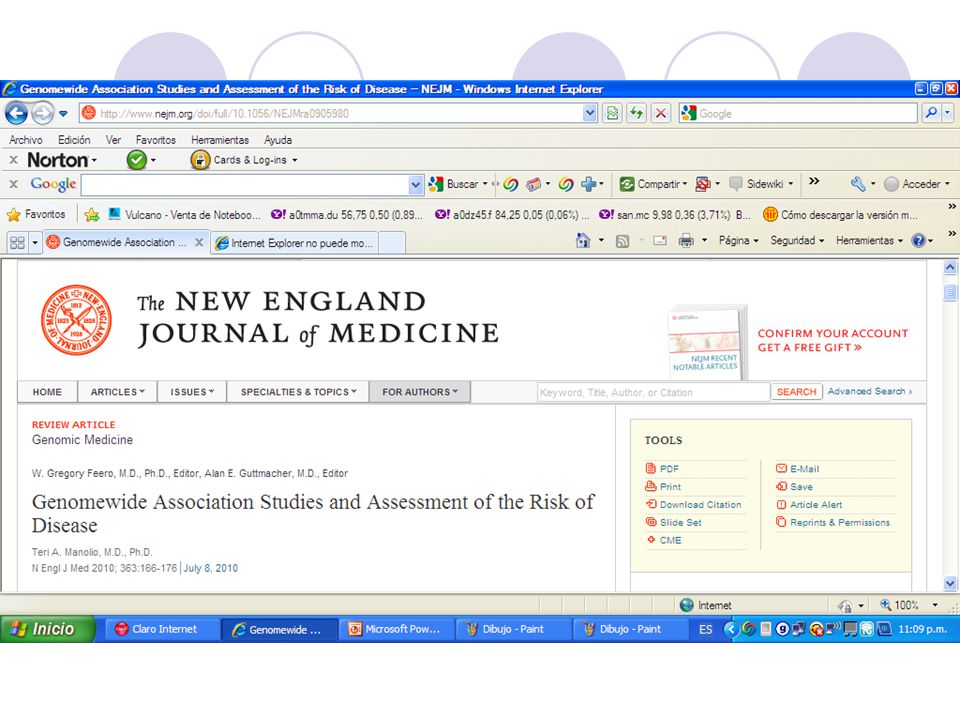The height and width of the screenshot is (720, 960).
Task: Click the Article Alert icon in Tools
Action: [x=781, y=504]
